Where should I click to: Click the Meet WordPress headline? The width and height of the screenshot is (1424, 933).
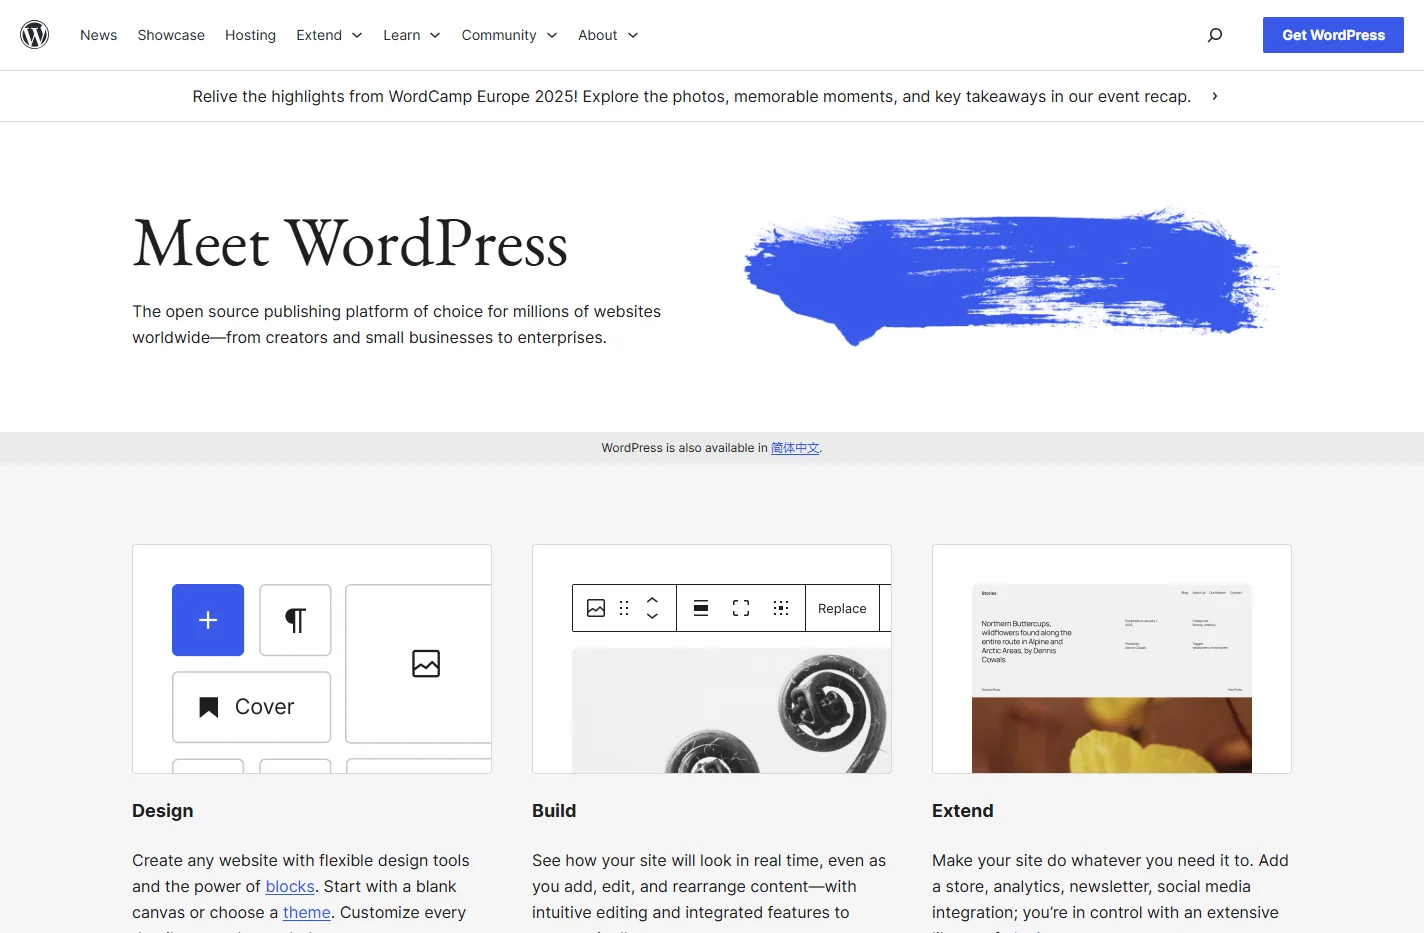(350, 244)
